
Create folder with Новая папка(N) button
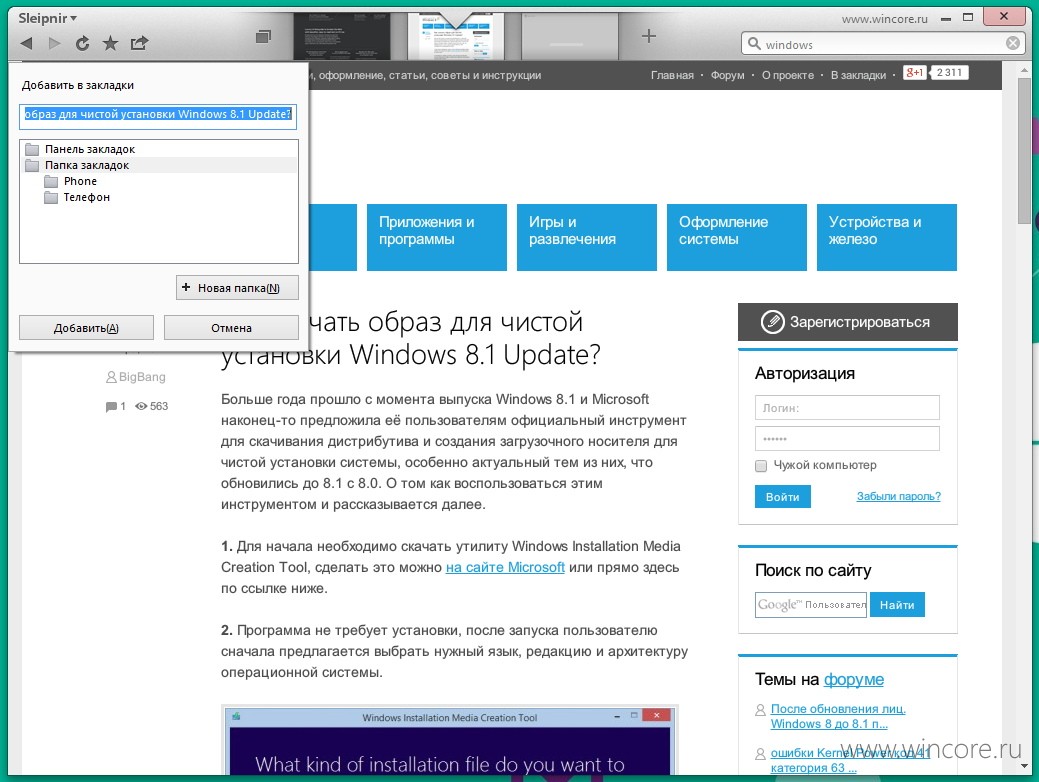(x=237, y=288)
